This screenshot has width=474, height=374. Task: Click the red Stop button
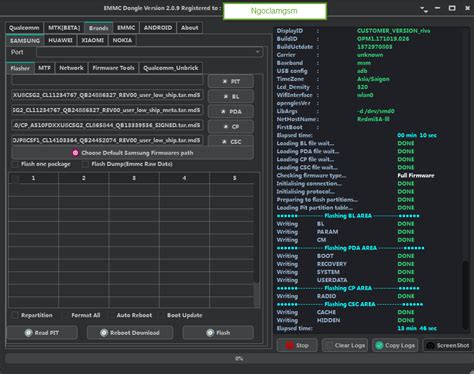297,345
